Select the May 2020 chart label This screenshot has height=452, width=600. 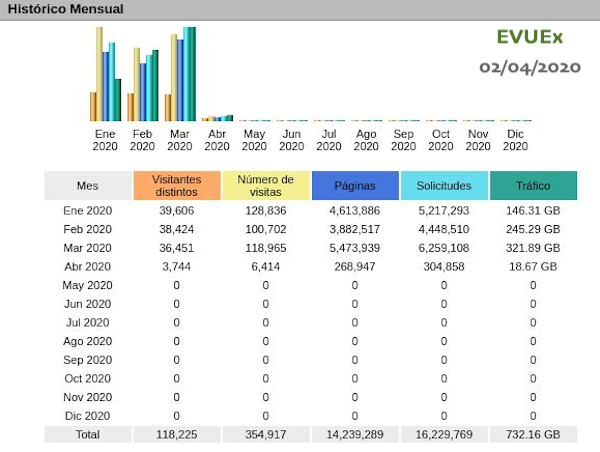click(x=254, y=140)
